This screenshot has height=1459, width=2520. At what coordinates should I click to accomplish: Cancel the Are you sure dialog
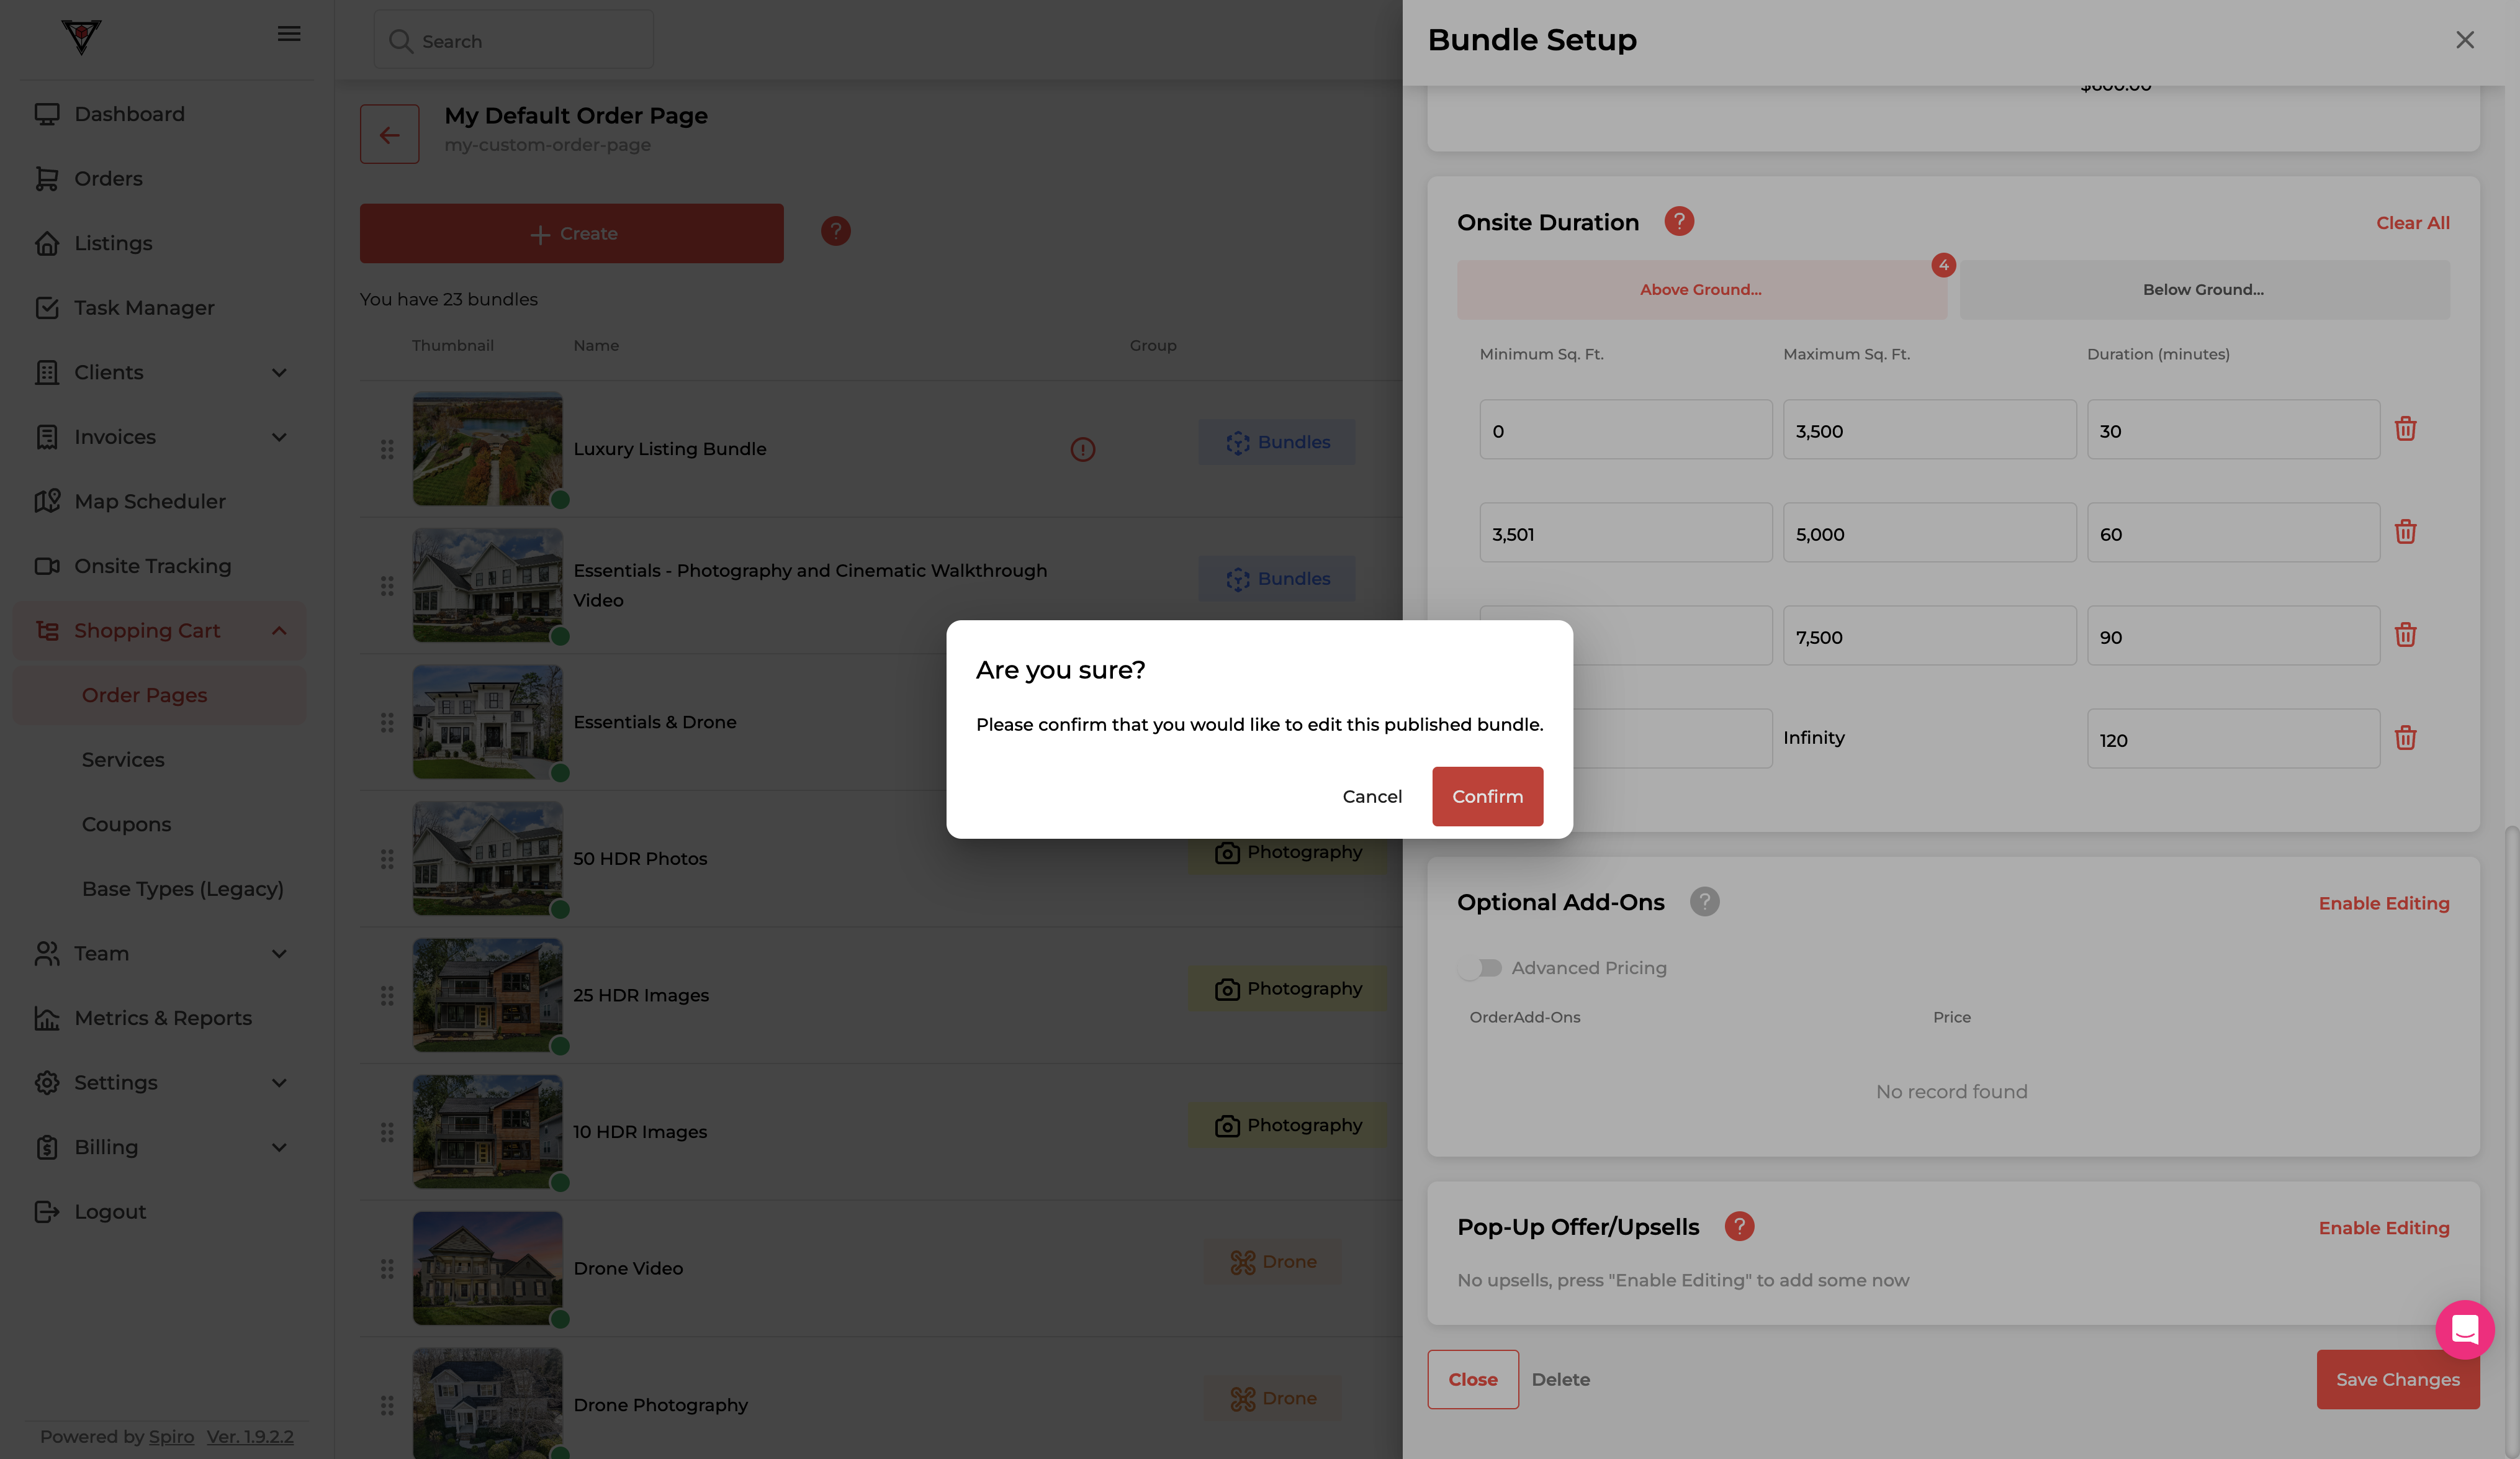(x=1372, y=796)
